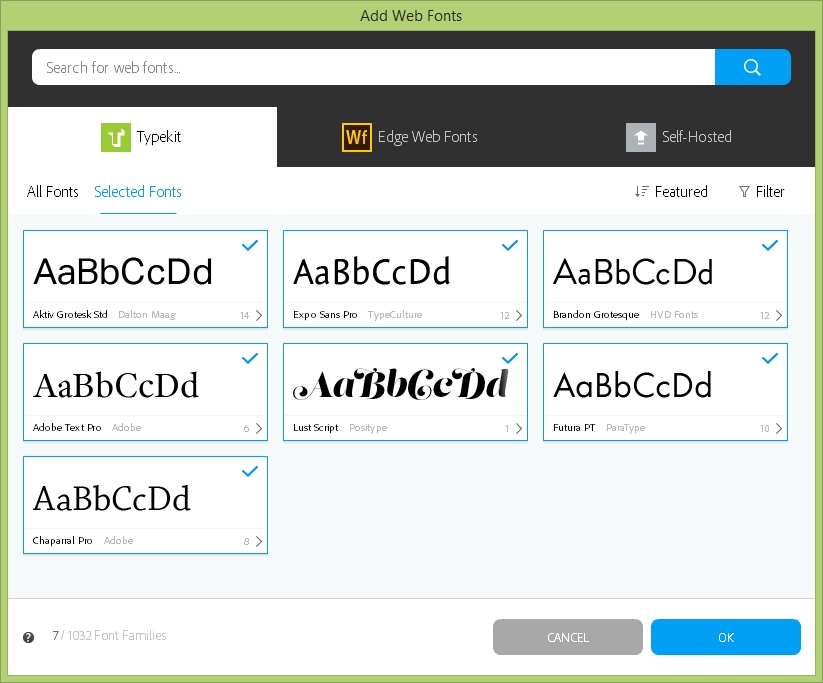
Task: Click the funnel icon beside Filter
Action: (x=744, y=192)
